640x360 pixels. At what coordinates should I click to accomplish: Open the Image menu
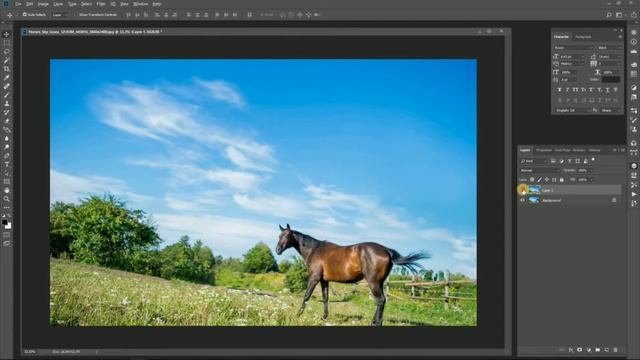pos(43,4)
